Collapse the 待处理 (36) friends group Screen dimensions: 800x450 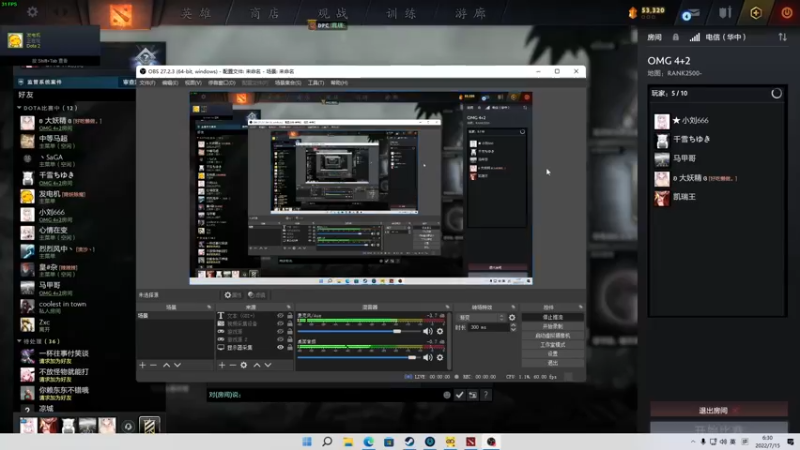pyautogui.click(x=19, y=341)
